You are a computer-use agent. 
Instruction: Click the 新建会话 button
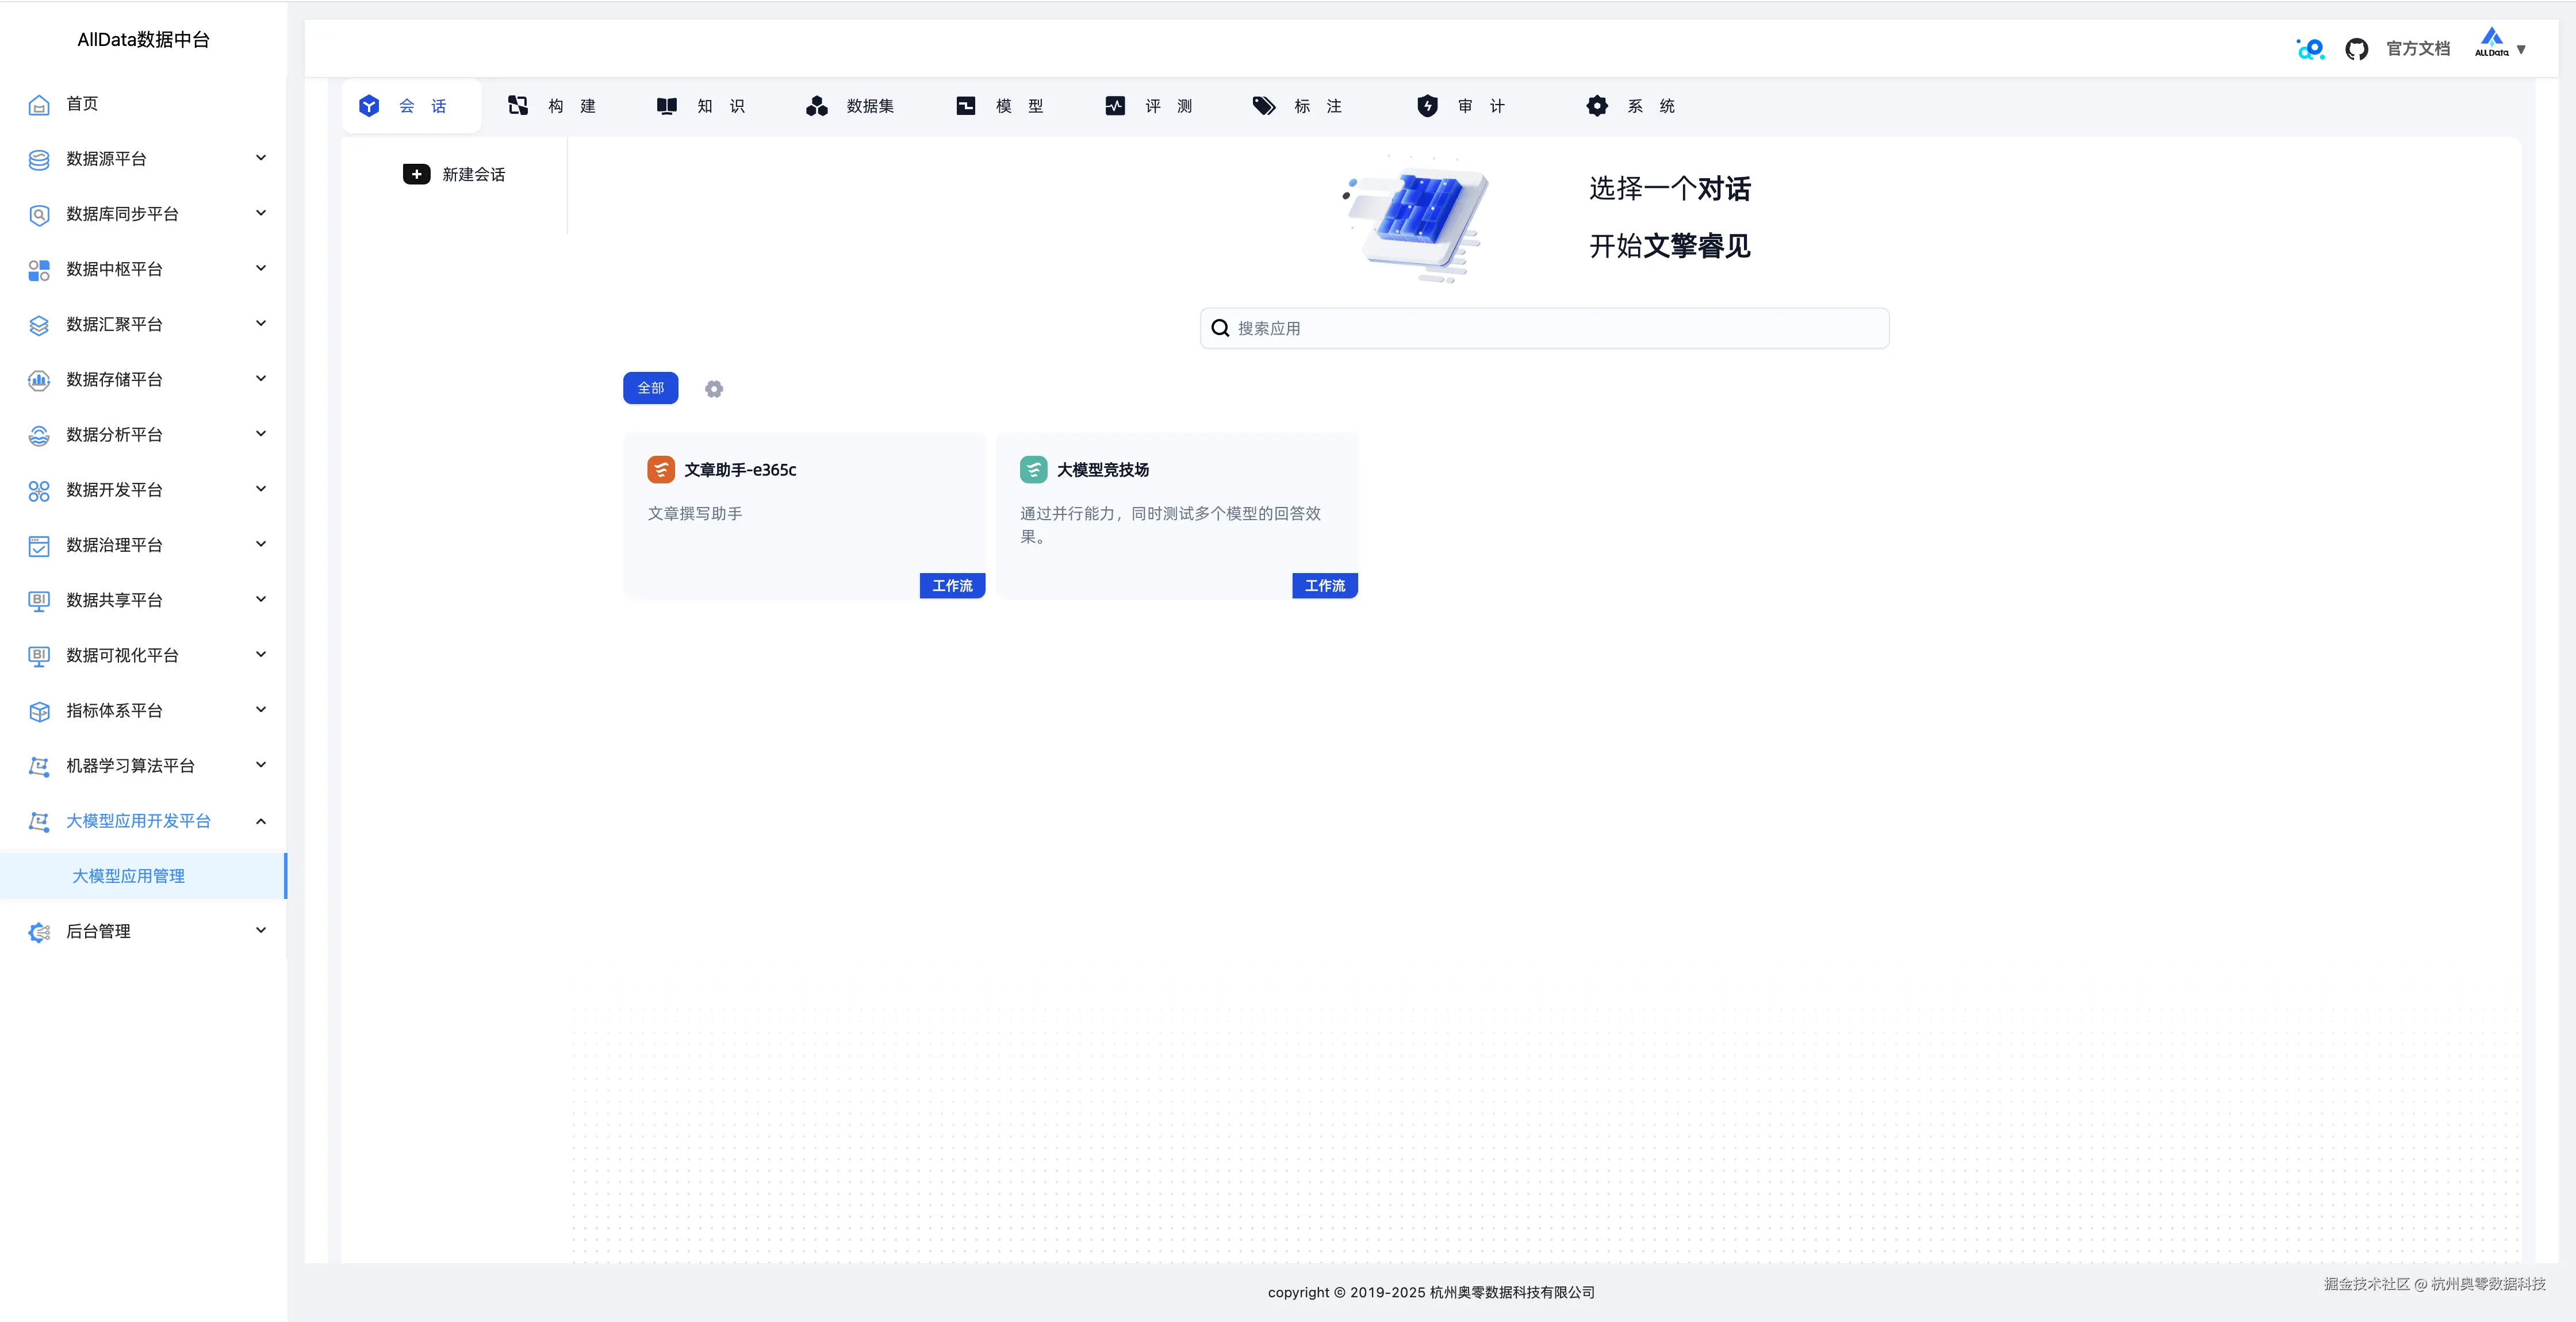coord(455,173)
